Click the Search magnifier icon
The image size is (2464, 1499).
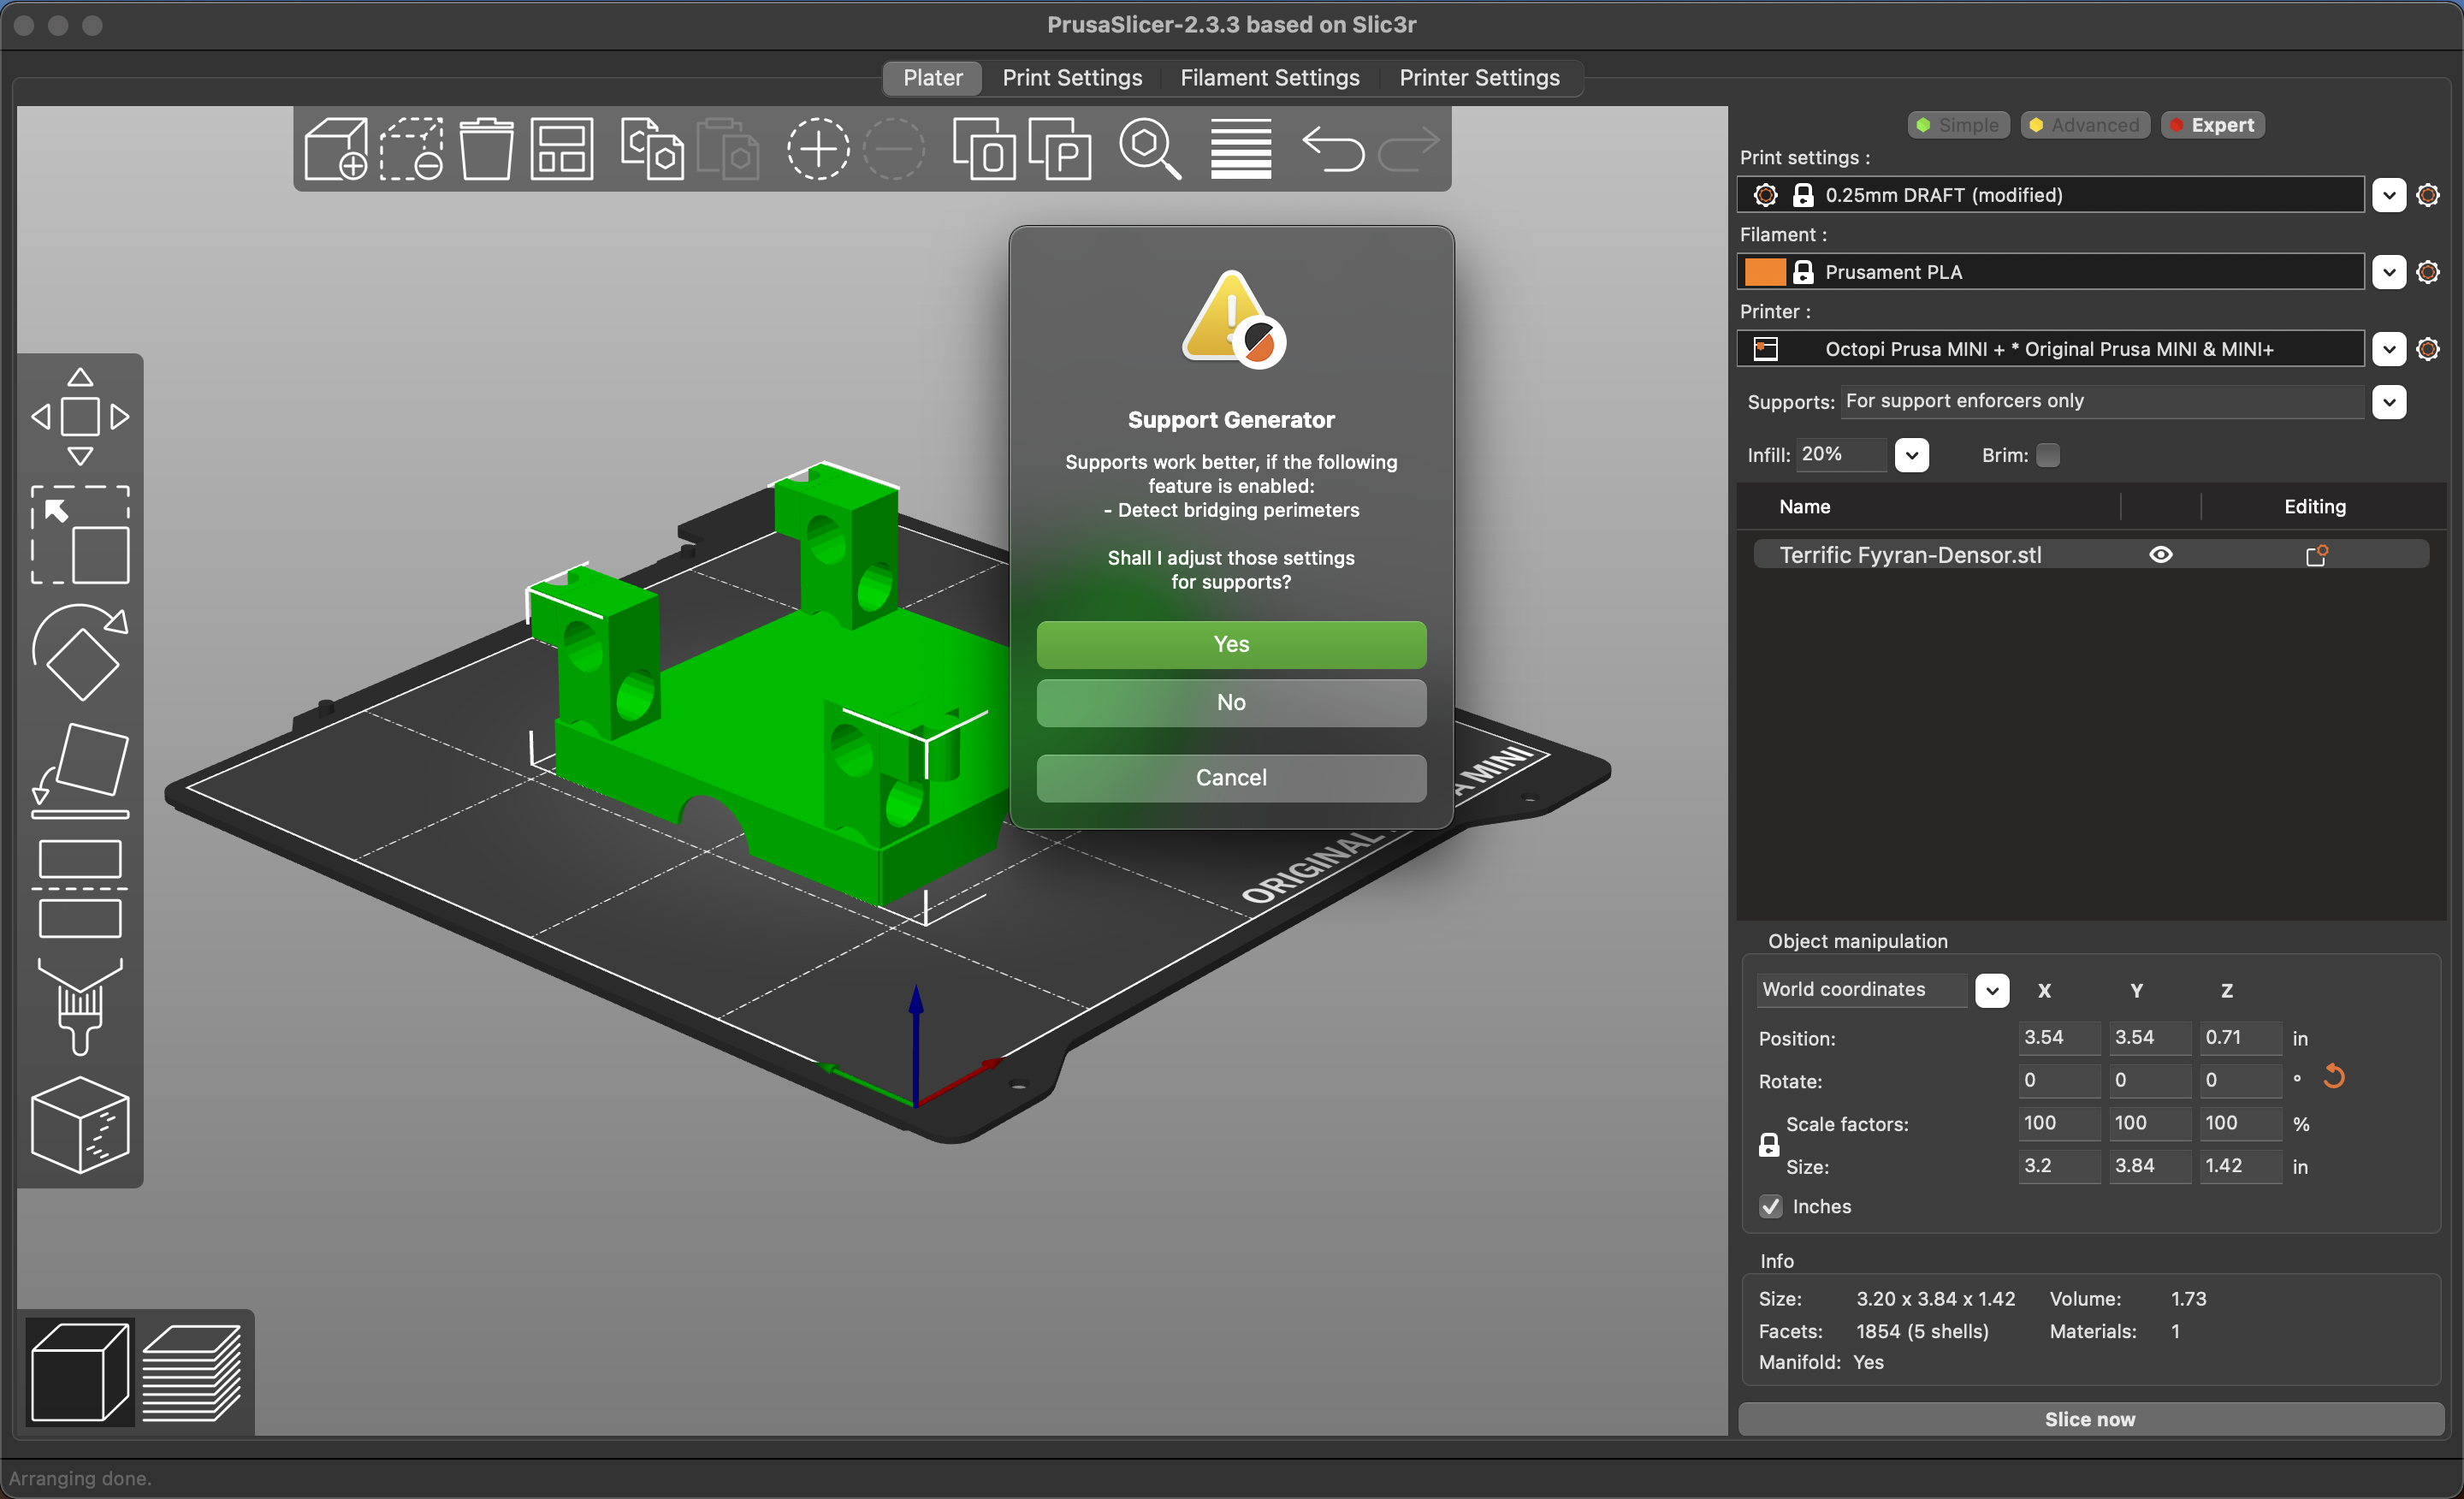pos(1149,149)
